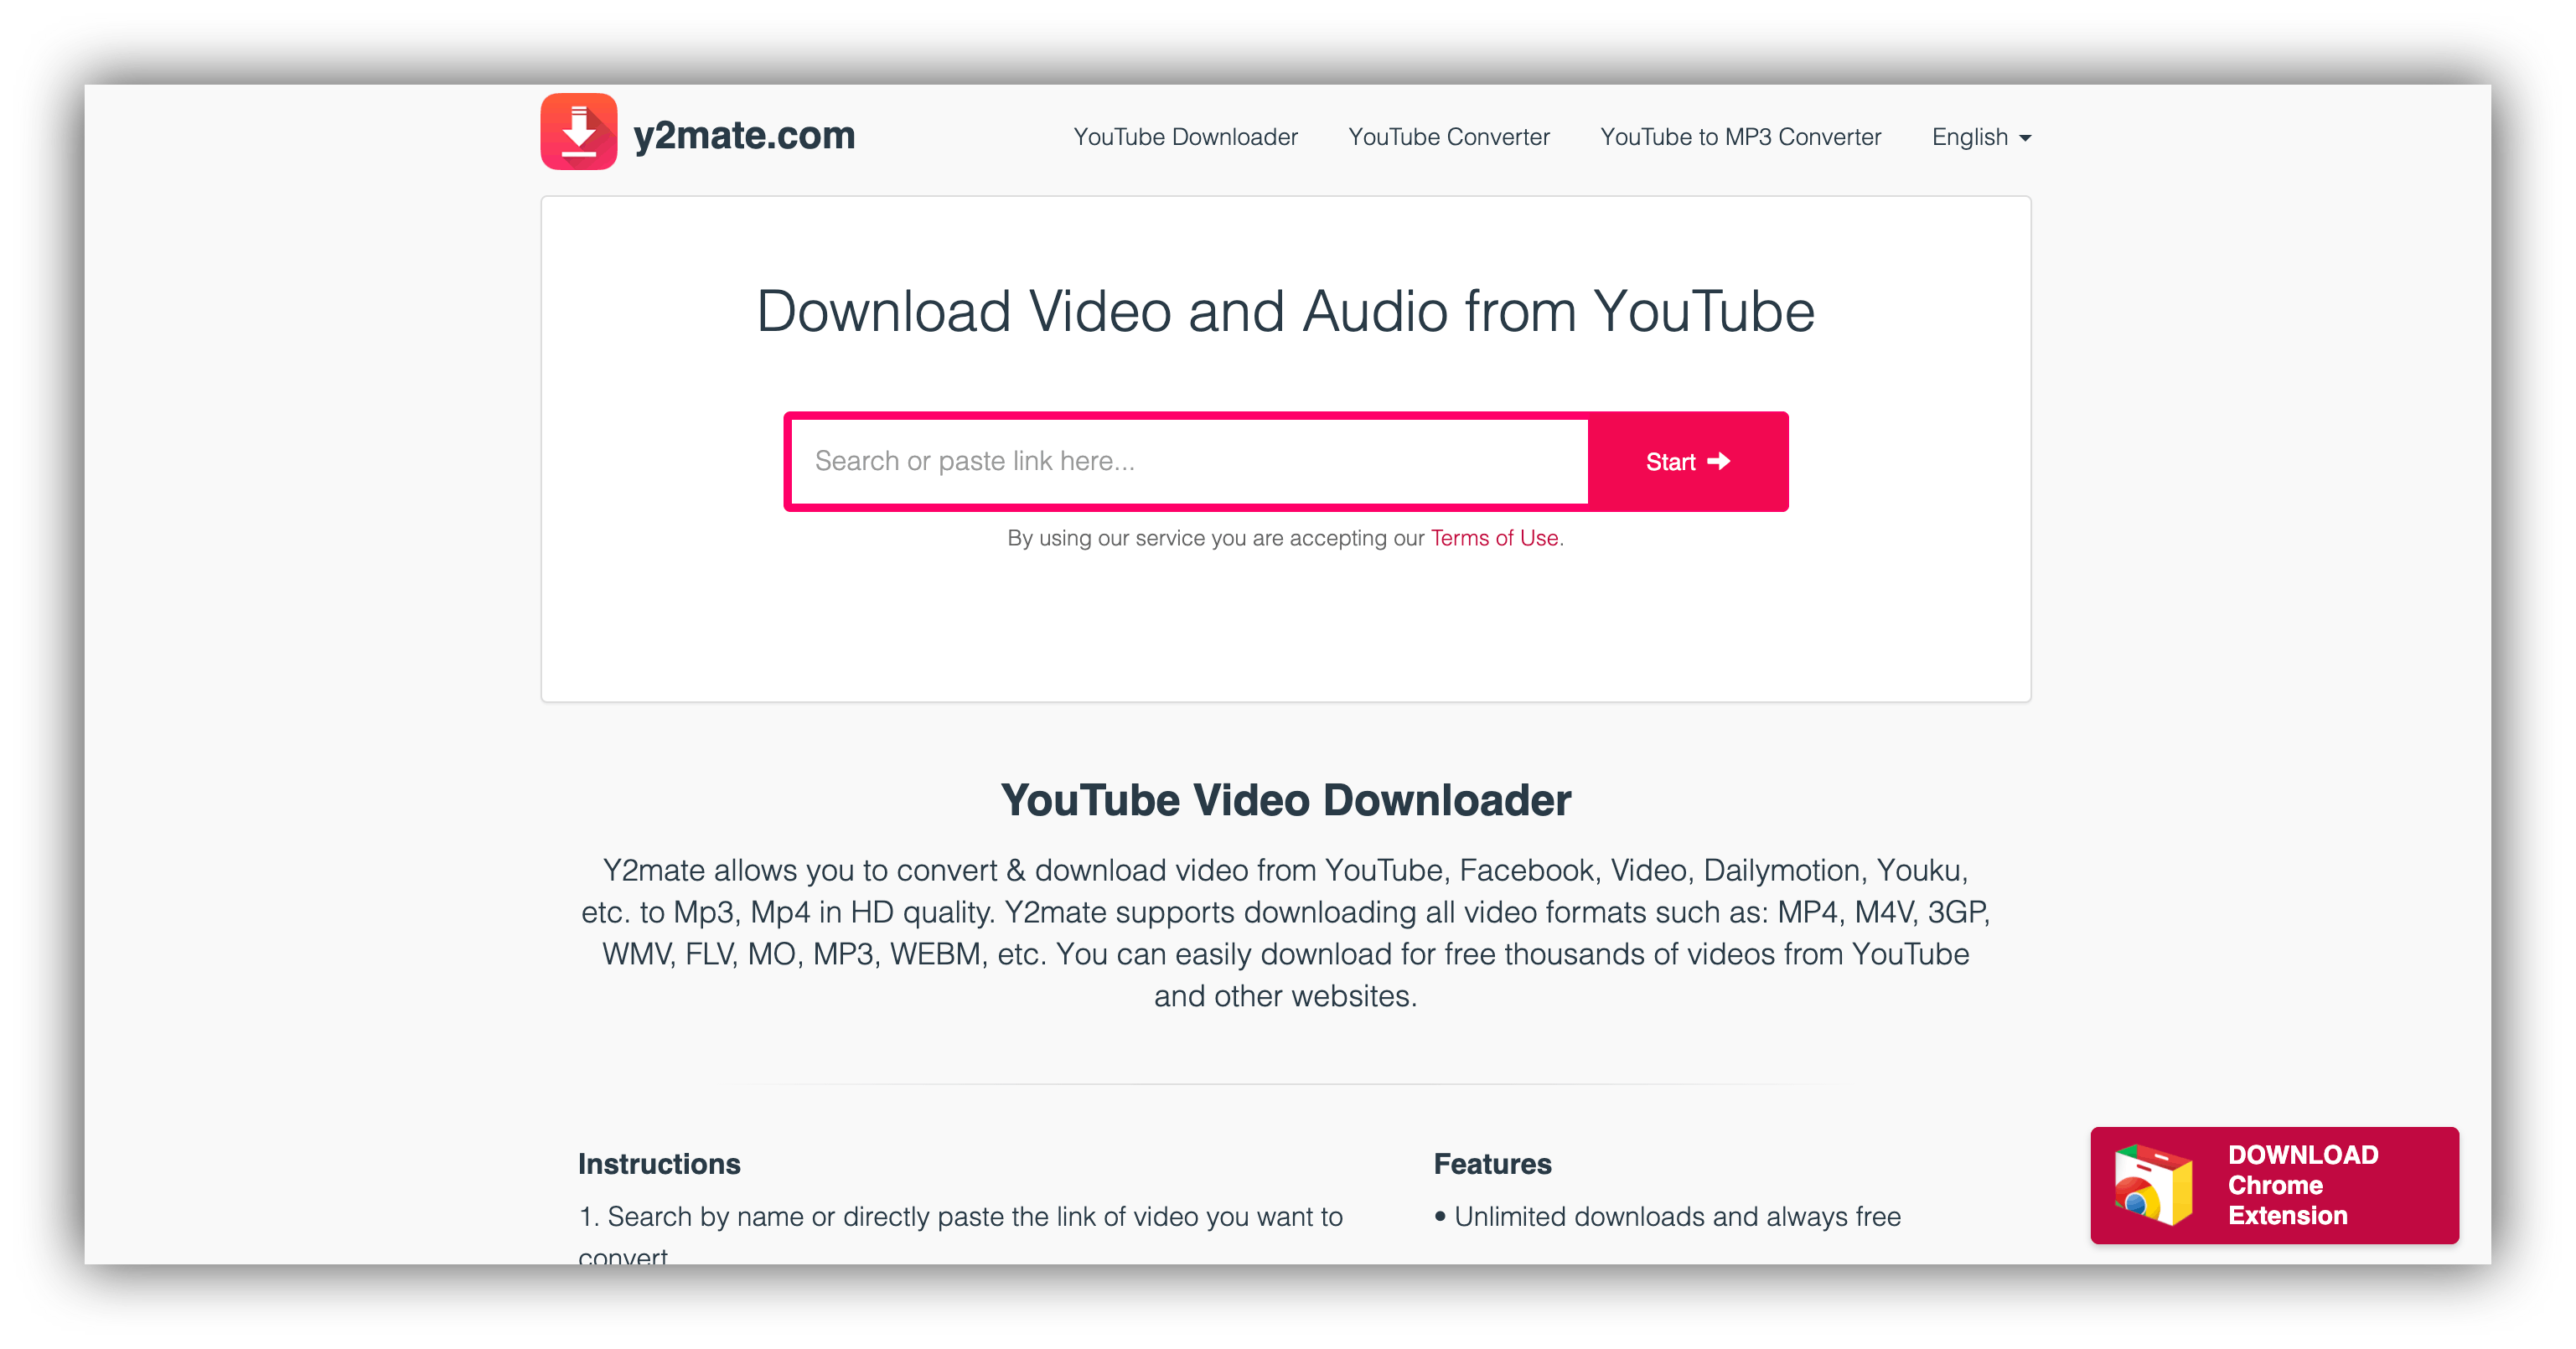Select the YouTube to MP3 Converter tab
2576x1349 pixels.
pos(1738,137)
